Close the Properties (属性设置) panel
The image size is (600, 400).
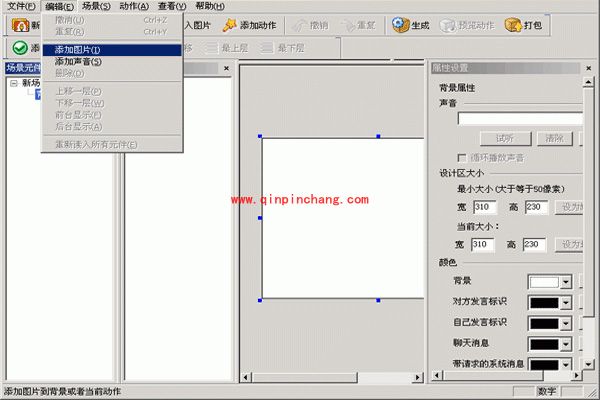tap(589, 68)
